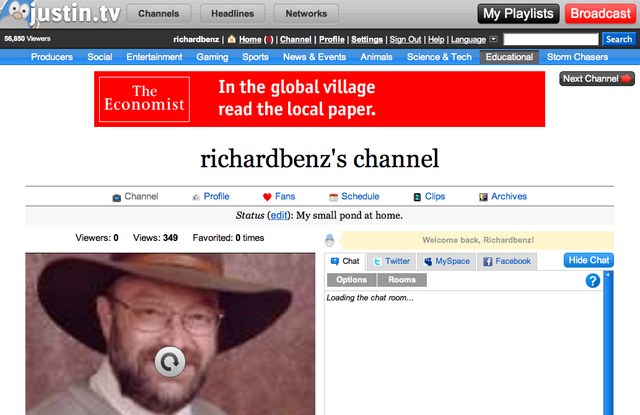Click the red heart Fans icon
Viewport: 640px width, 415px height.
(x=267, y=197)
